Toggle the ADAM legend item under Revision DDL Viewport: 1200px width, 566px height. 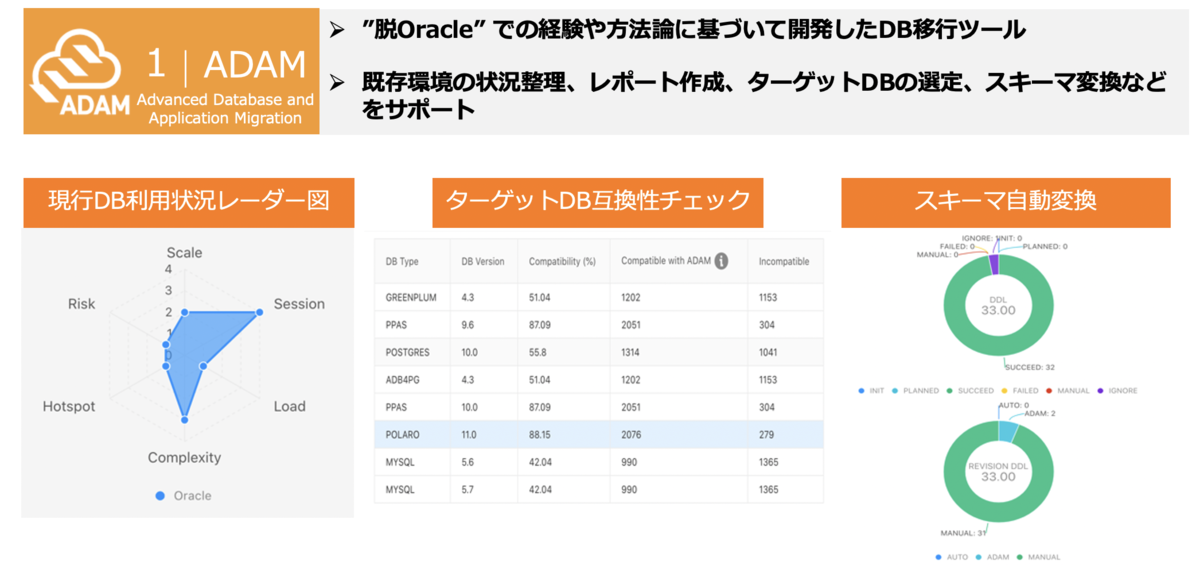pyautogui.click(x=993, y=557)
